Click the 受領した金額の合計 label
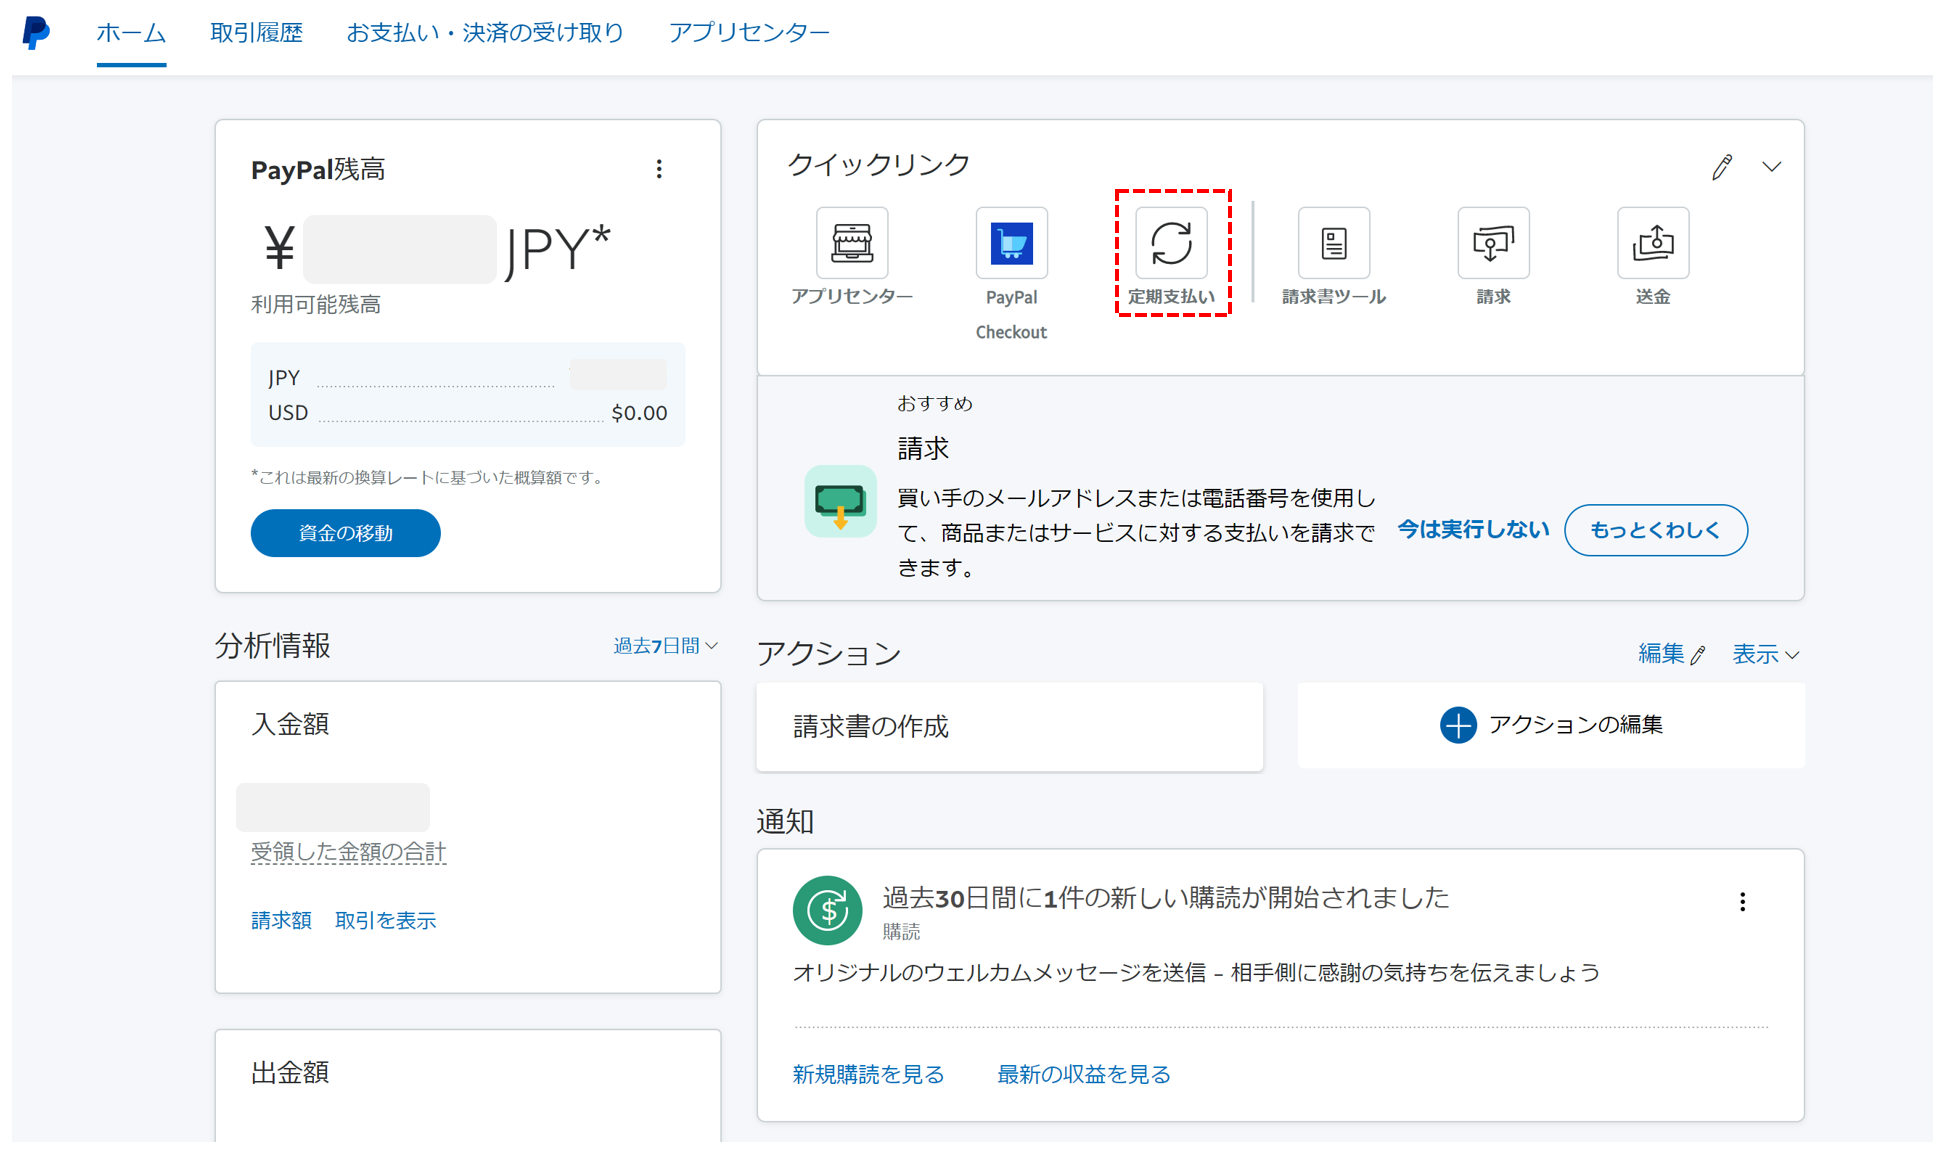The height and width of the screenshot is (1154, 1948). tap(348, 852)
